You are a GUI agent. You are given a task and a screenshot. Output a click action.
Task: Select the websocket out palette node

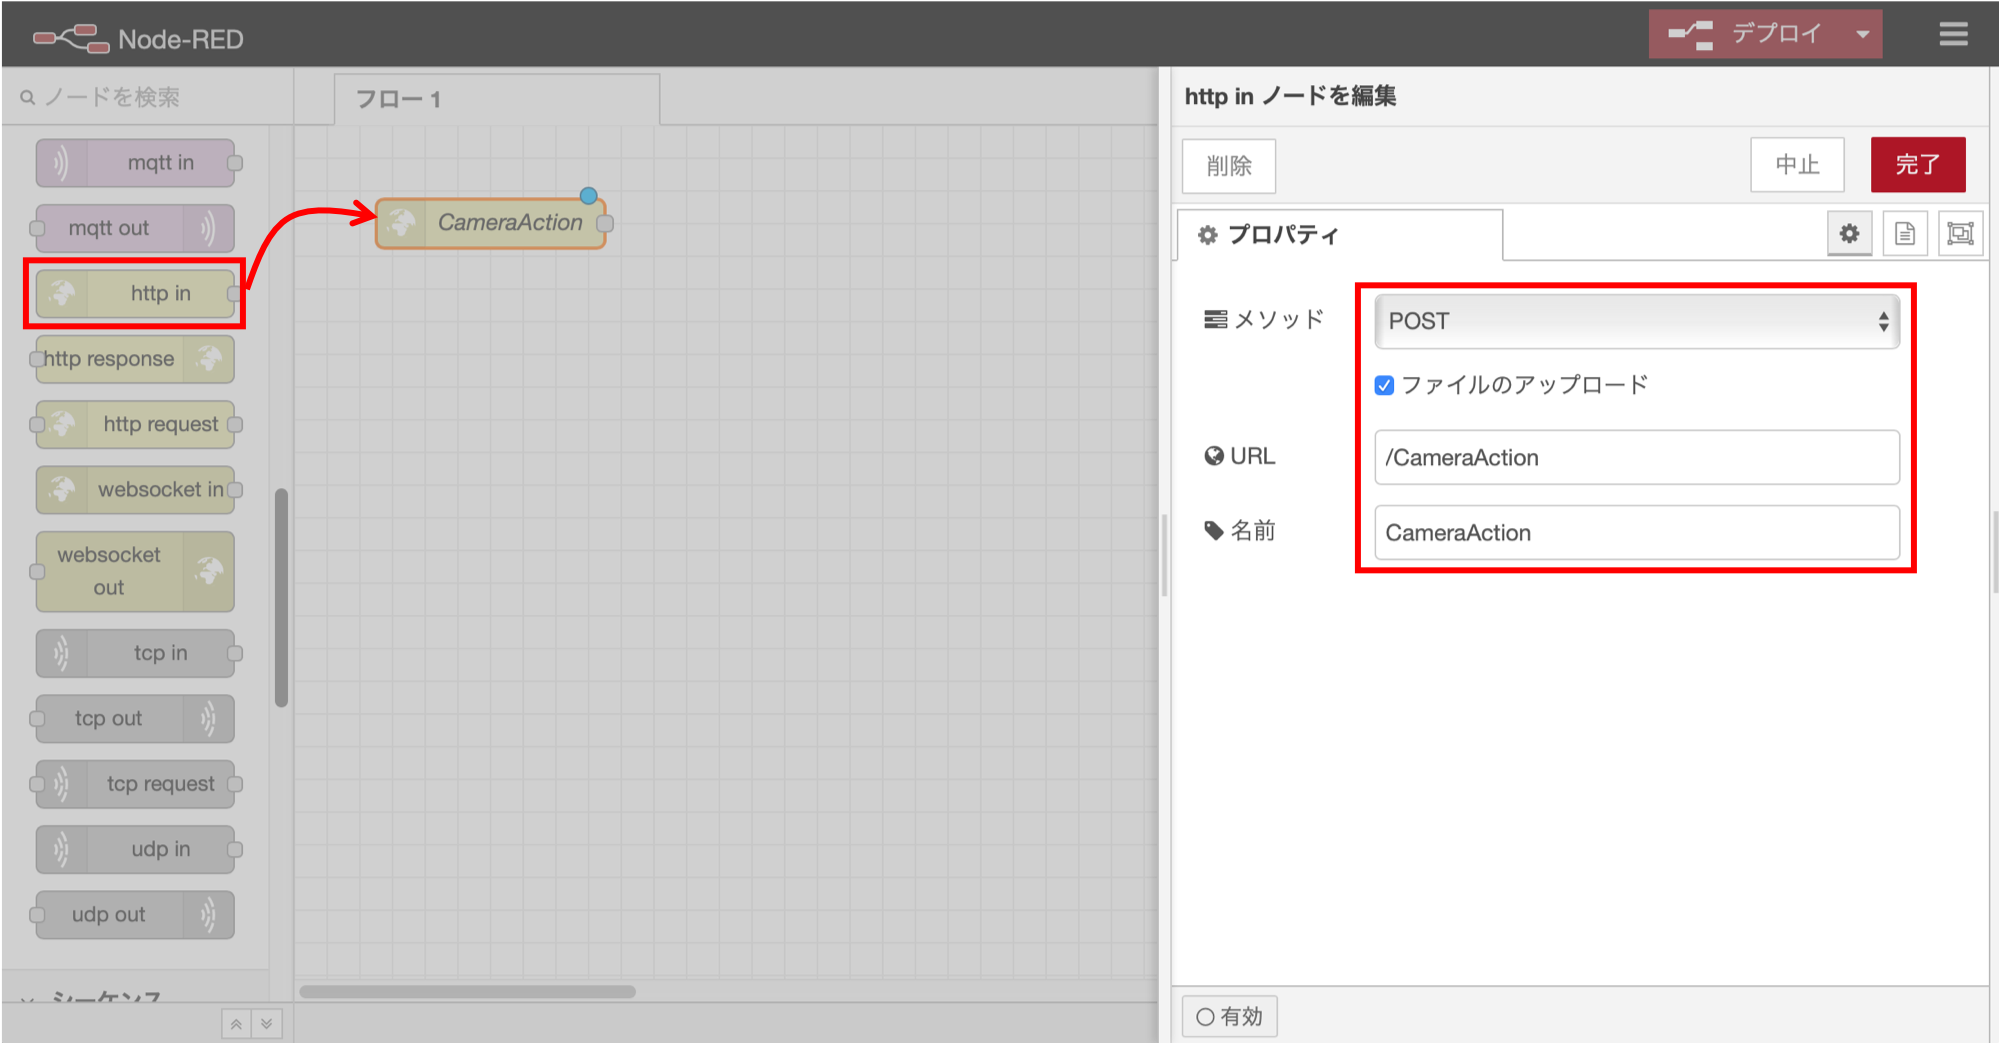[135, 571]
